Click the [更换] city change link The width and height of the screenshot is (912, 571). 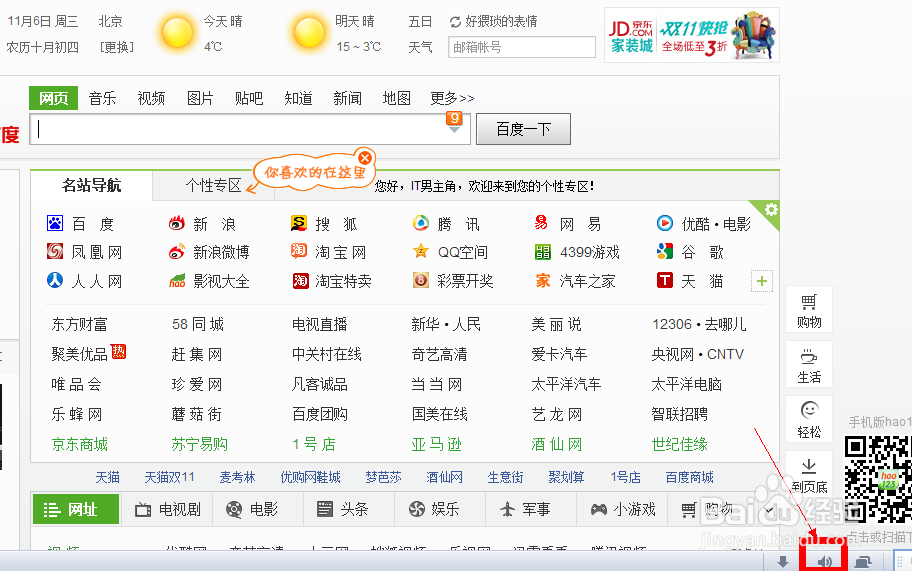117,47
